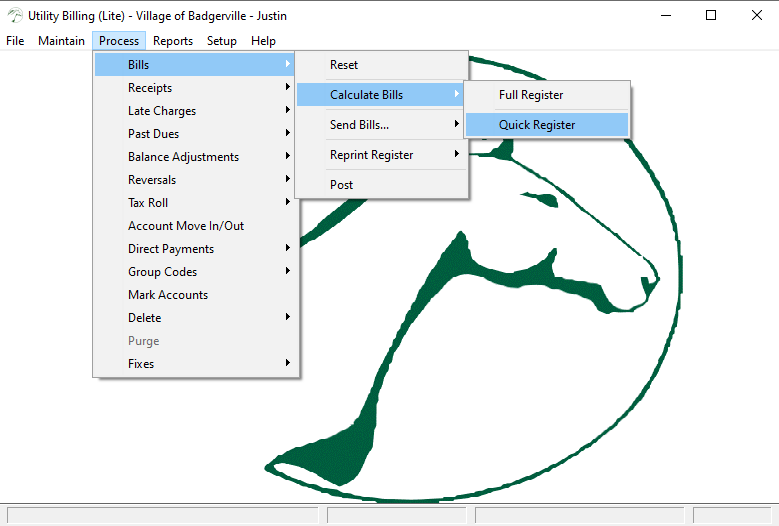Open the Maintain menu
Screen dimensions: 779x526
(61, 41)
